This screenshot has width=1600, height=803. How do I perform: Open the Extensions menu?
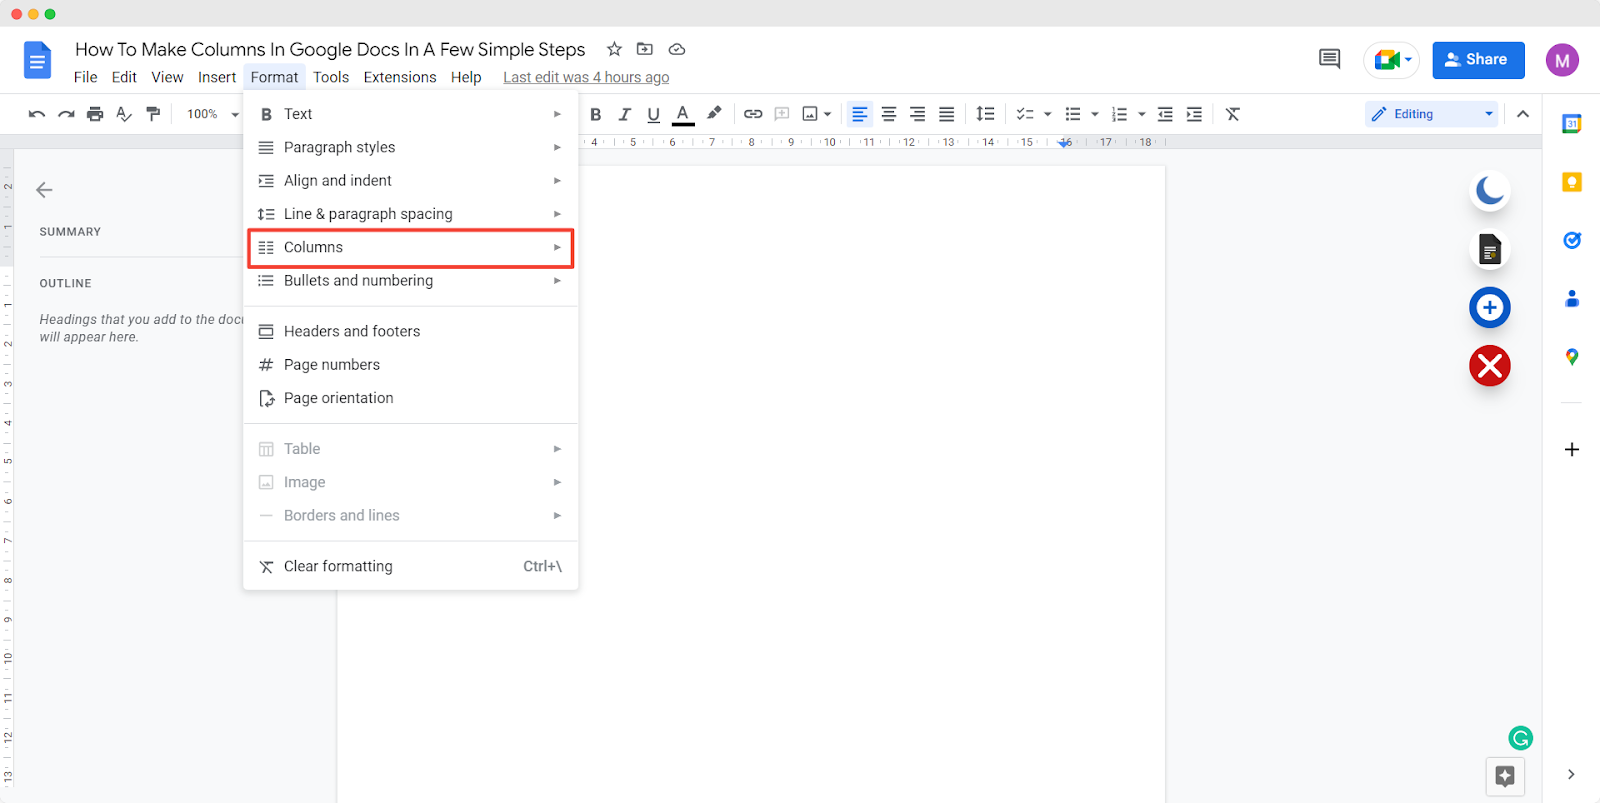point(400,77)
